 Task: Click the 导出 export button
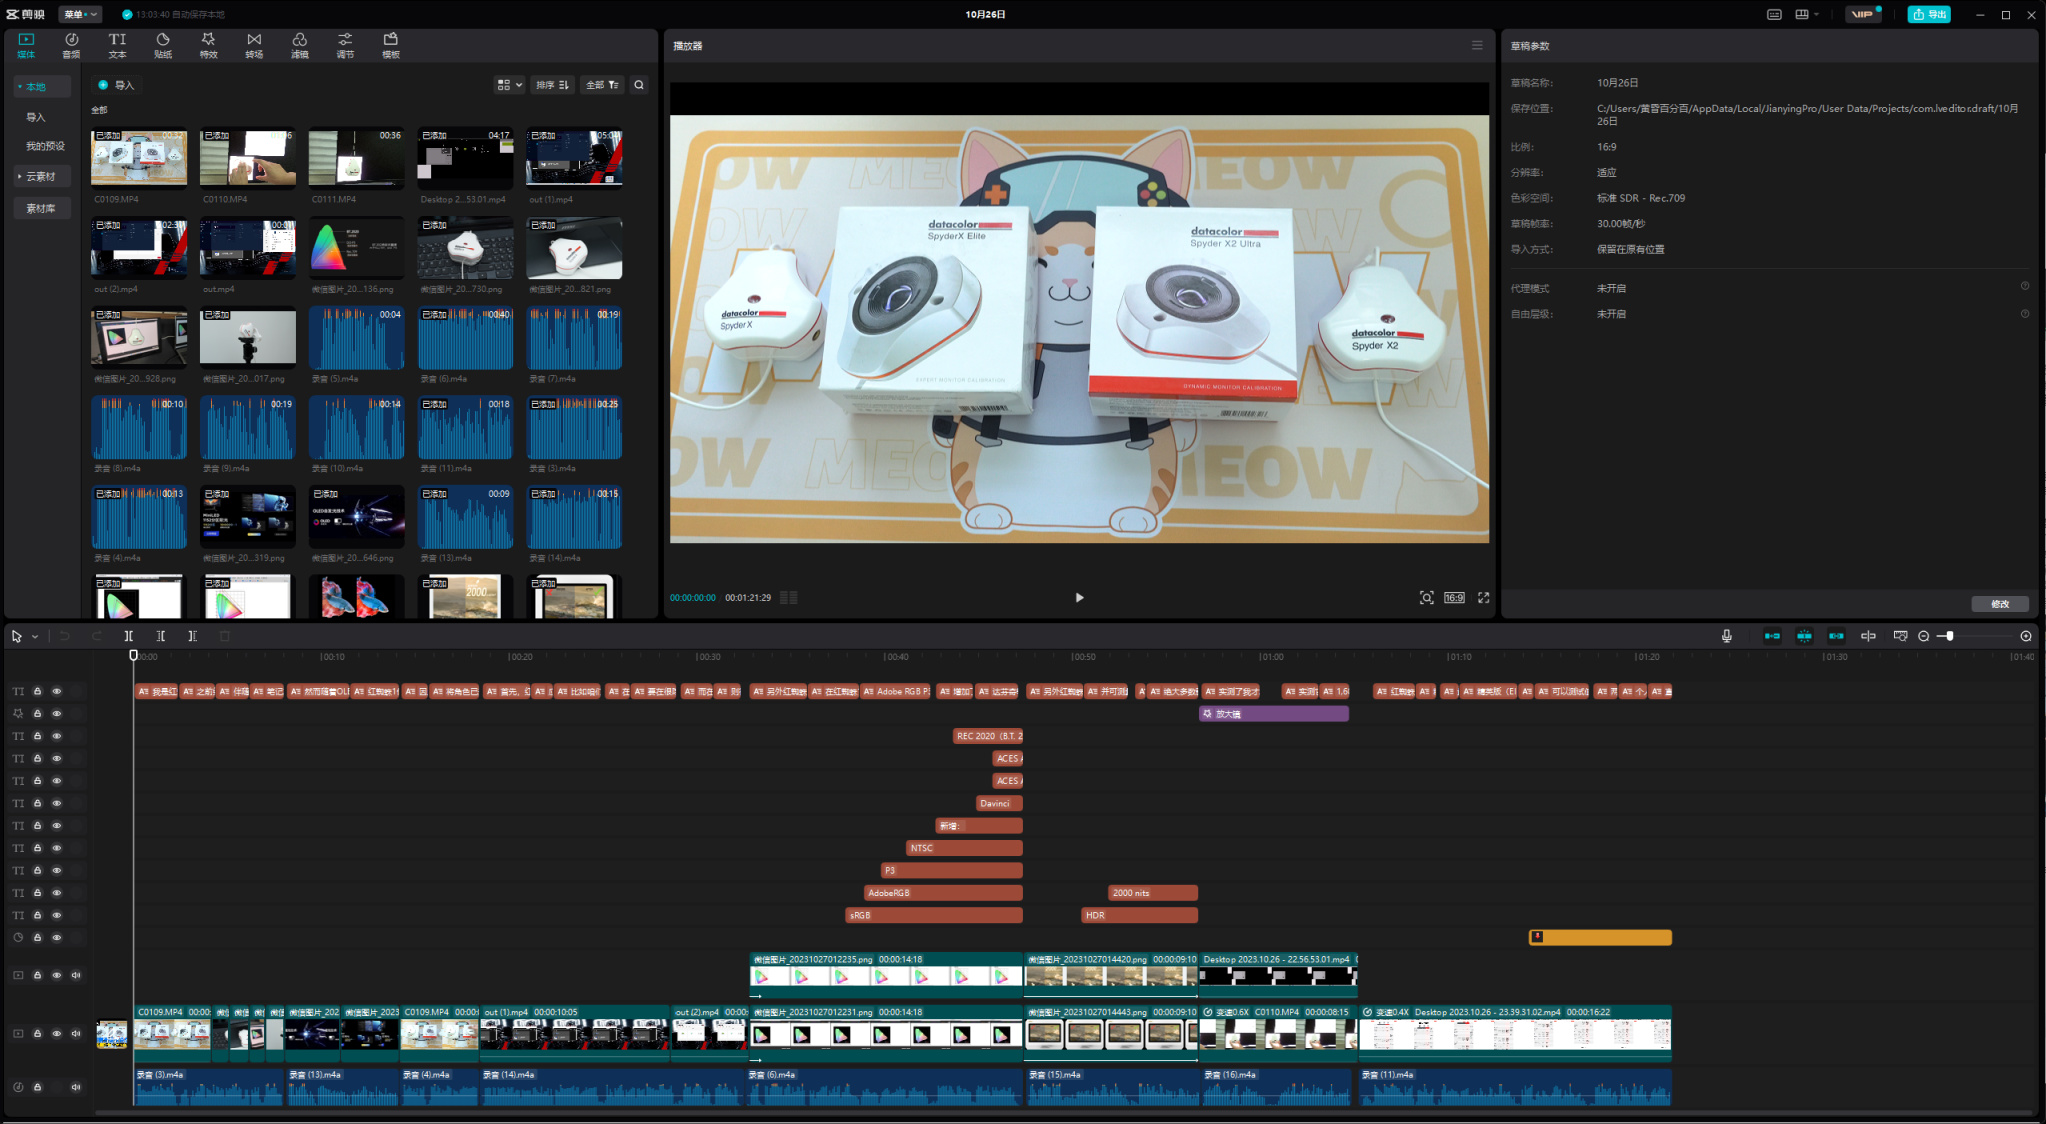point(1929,14)
